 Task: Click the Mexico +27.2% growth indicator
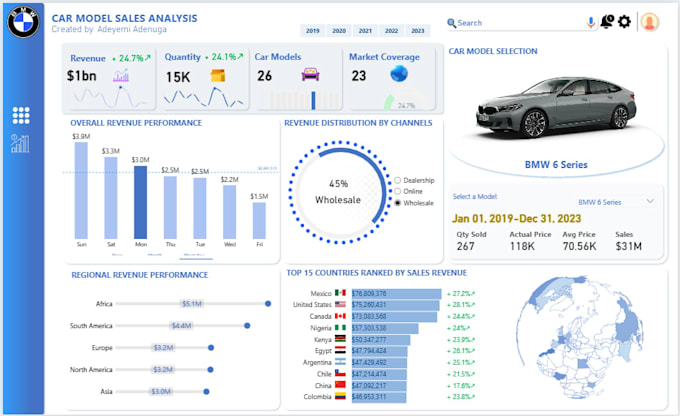(461, 293)
